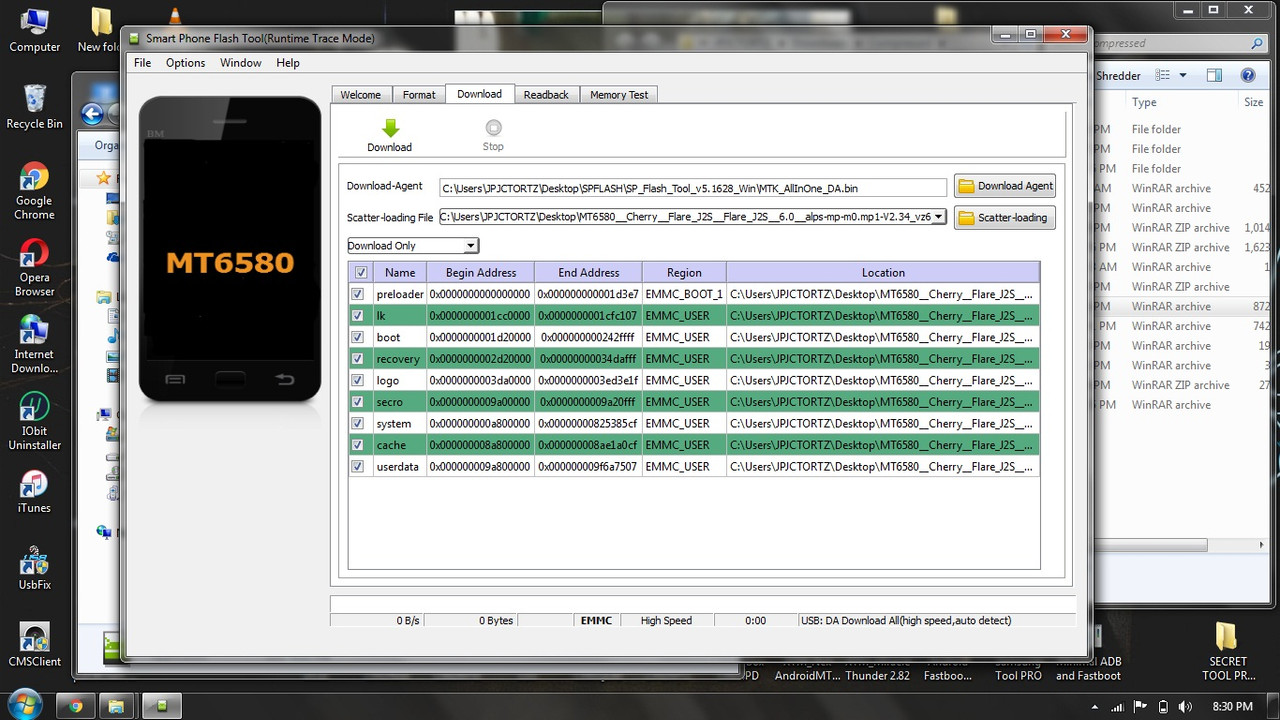Open IObit Uninstaller desktop icon
The width and height of the screenshot is (1280, 720).
34,421
